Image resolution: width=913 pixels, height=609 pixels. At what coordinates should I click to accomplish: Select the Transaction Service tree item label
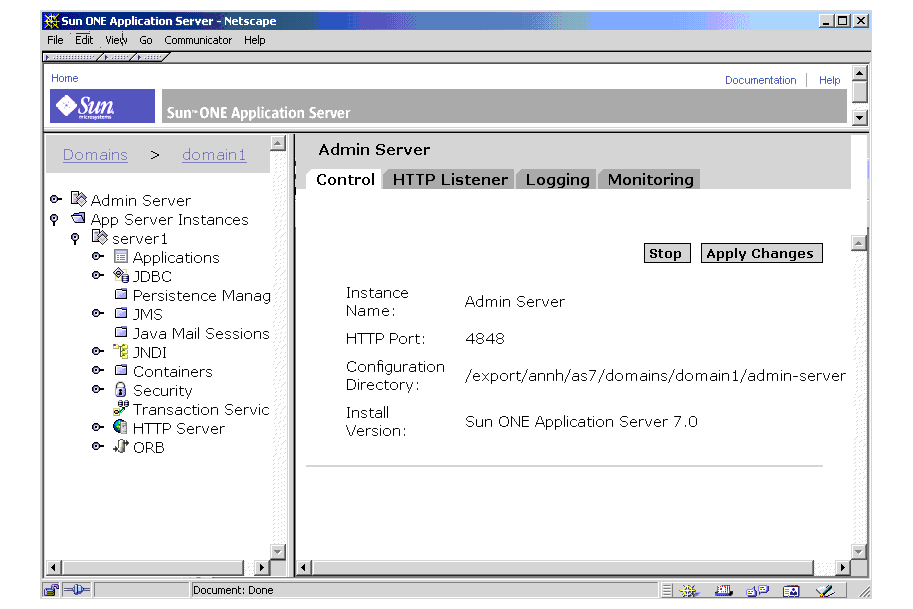[x=201, y=409]
